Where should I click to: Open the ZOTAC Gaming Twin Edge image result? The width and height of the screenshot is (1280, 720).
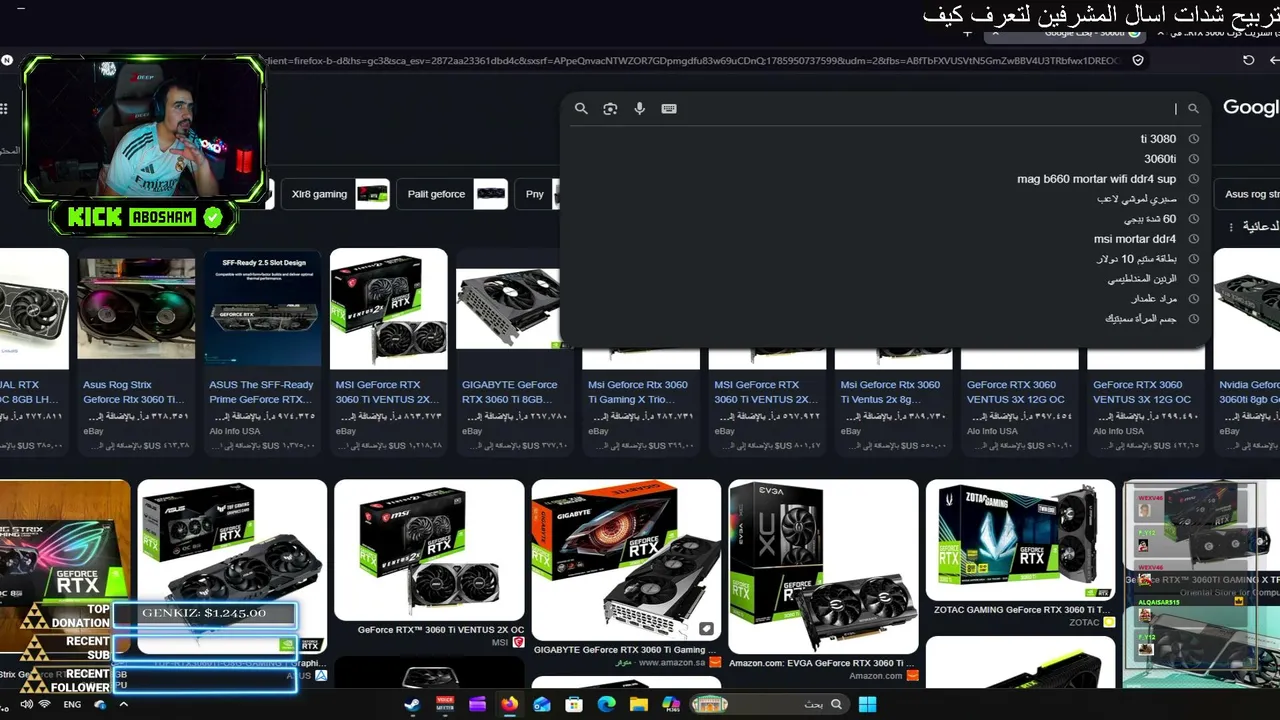[1020, 540]
